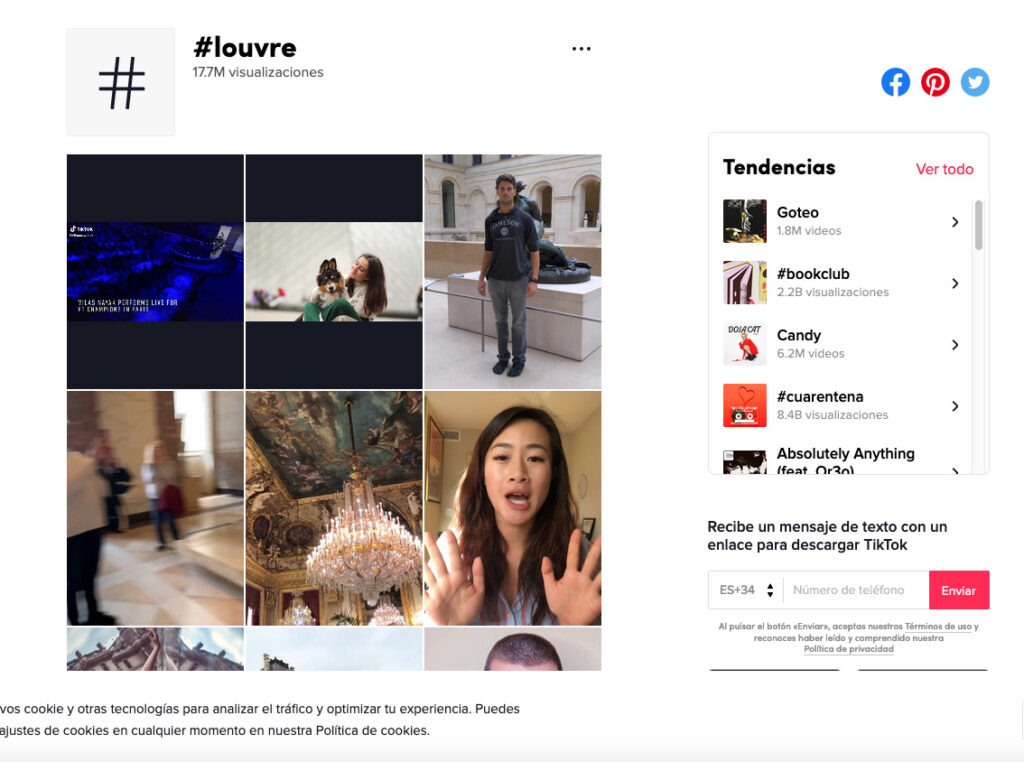Click the #bookclub trend cover image
The width and height of the screenshot is (1024, 762).
tap(744, 283)
